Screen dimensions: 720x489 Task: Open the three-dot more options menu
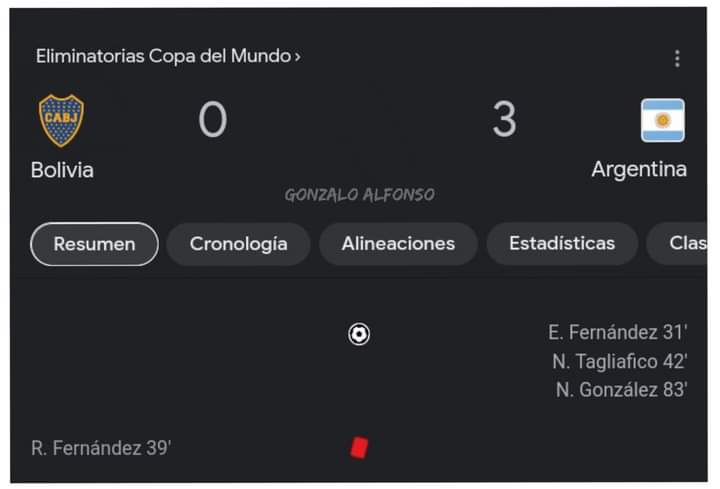point(677,58)
